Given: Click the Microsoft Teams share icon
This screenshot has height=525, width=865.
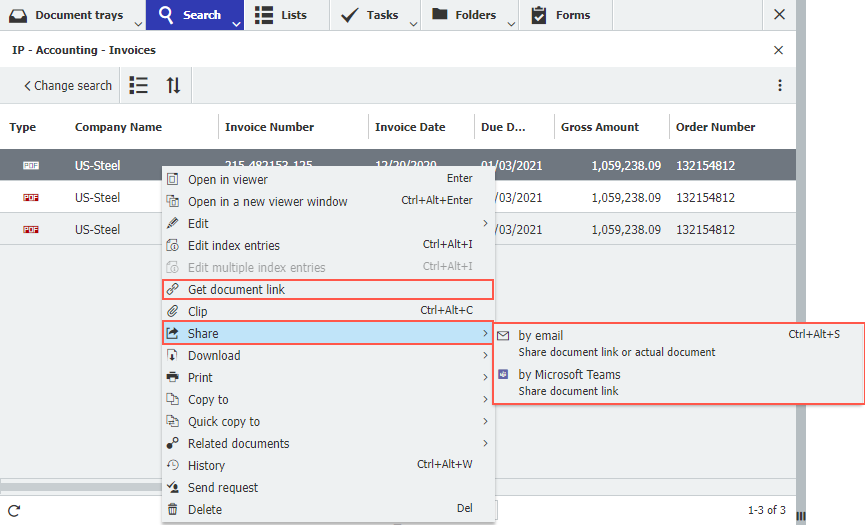Looking at the screenshot, I should click(x=504, y=375).
